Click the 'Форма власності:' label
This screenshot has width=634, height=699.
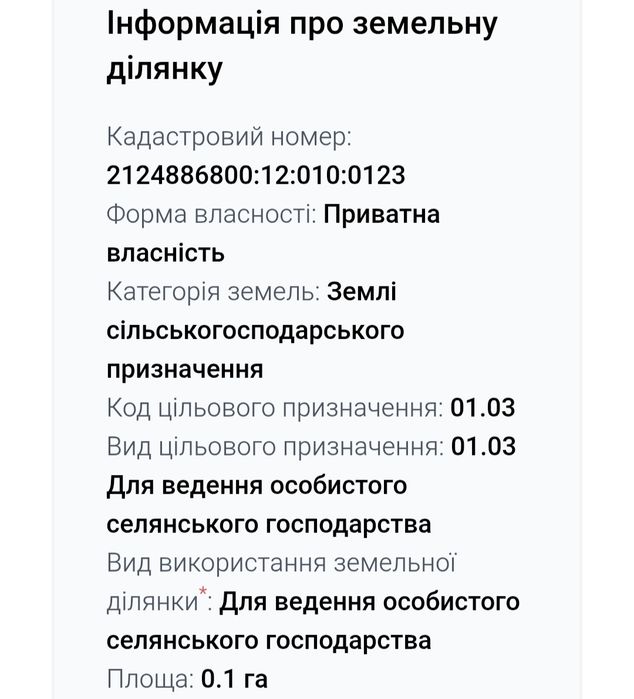[212, 214]
